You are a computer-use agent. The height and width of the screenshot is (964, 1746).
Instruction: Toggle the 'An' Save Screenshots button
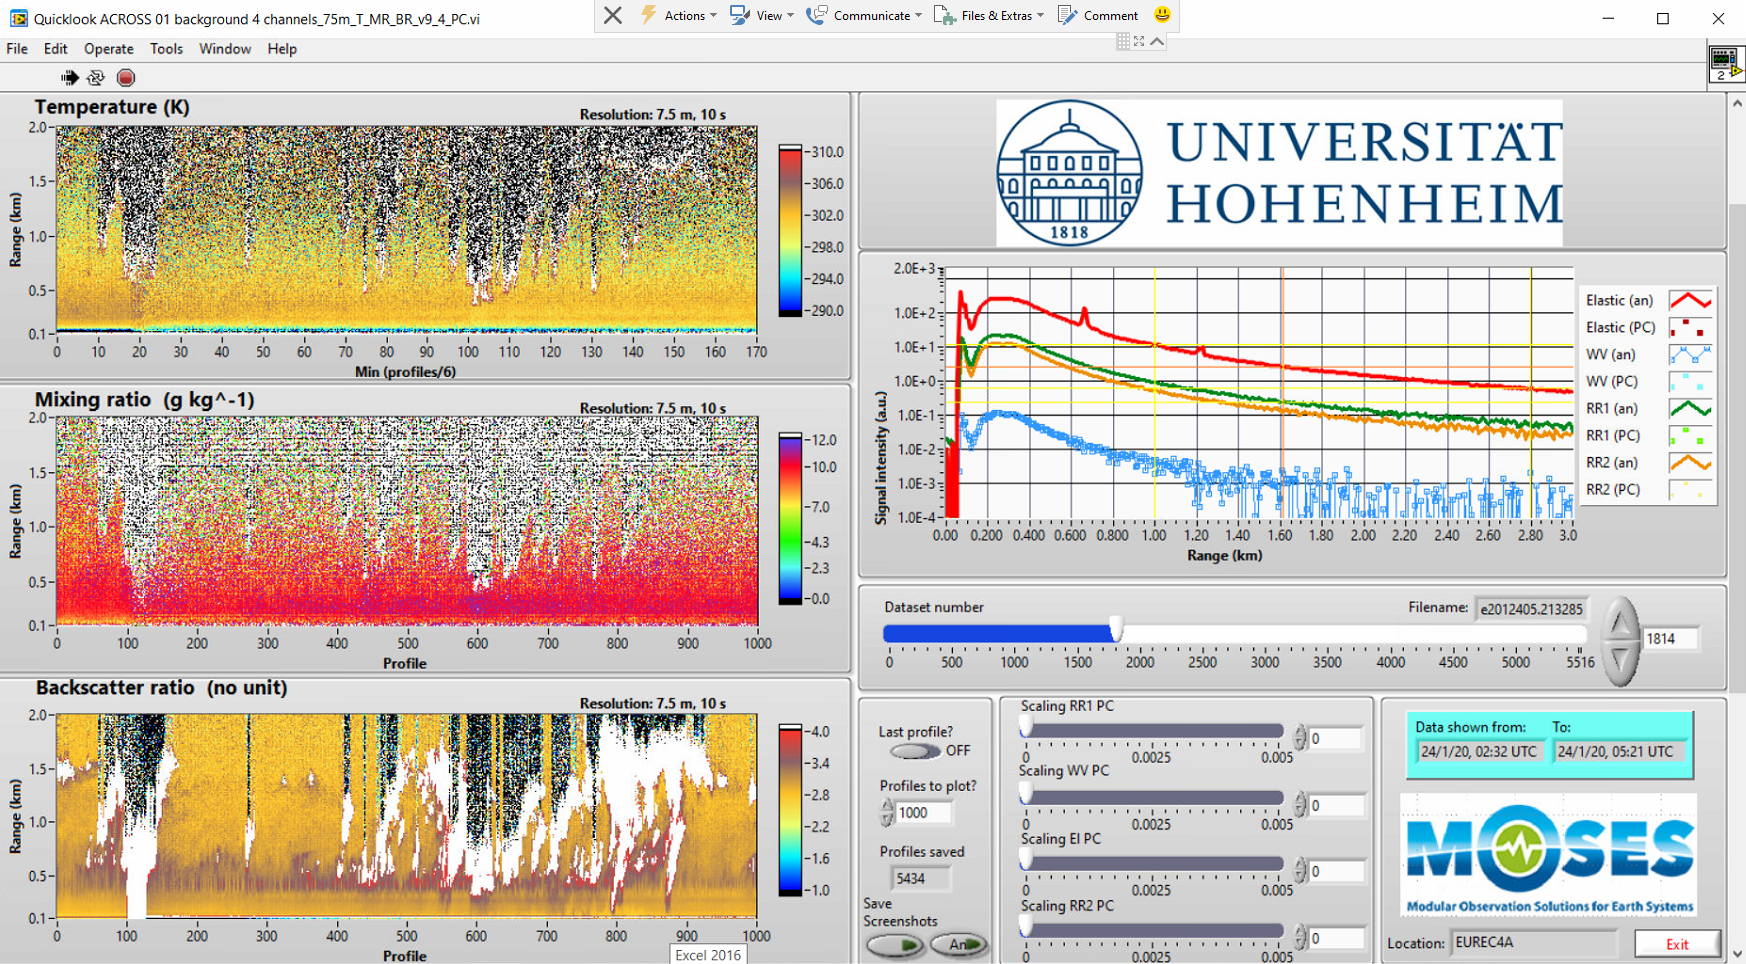pyautogui.click(x=958, y=944)
